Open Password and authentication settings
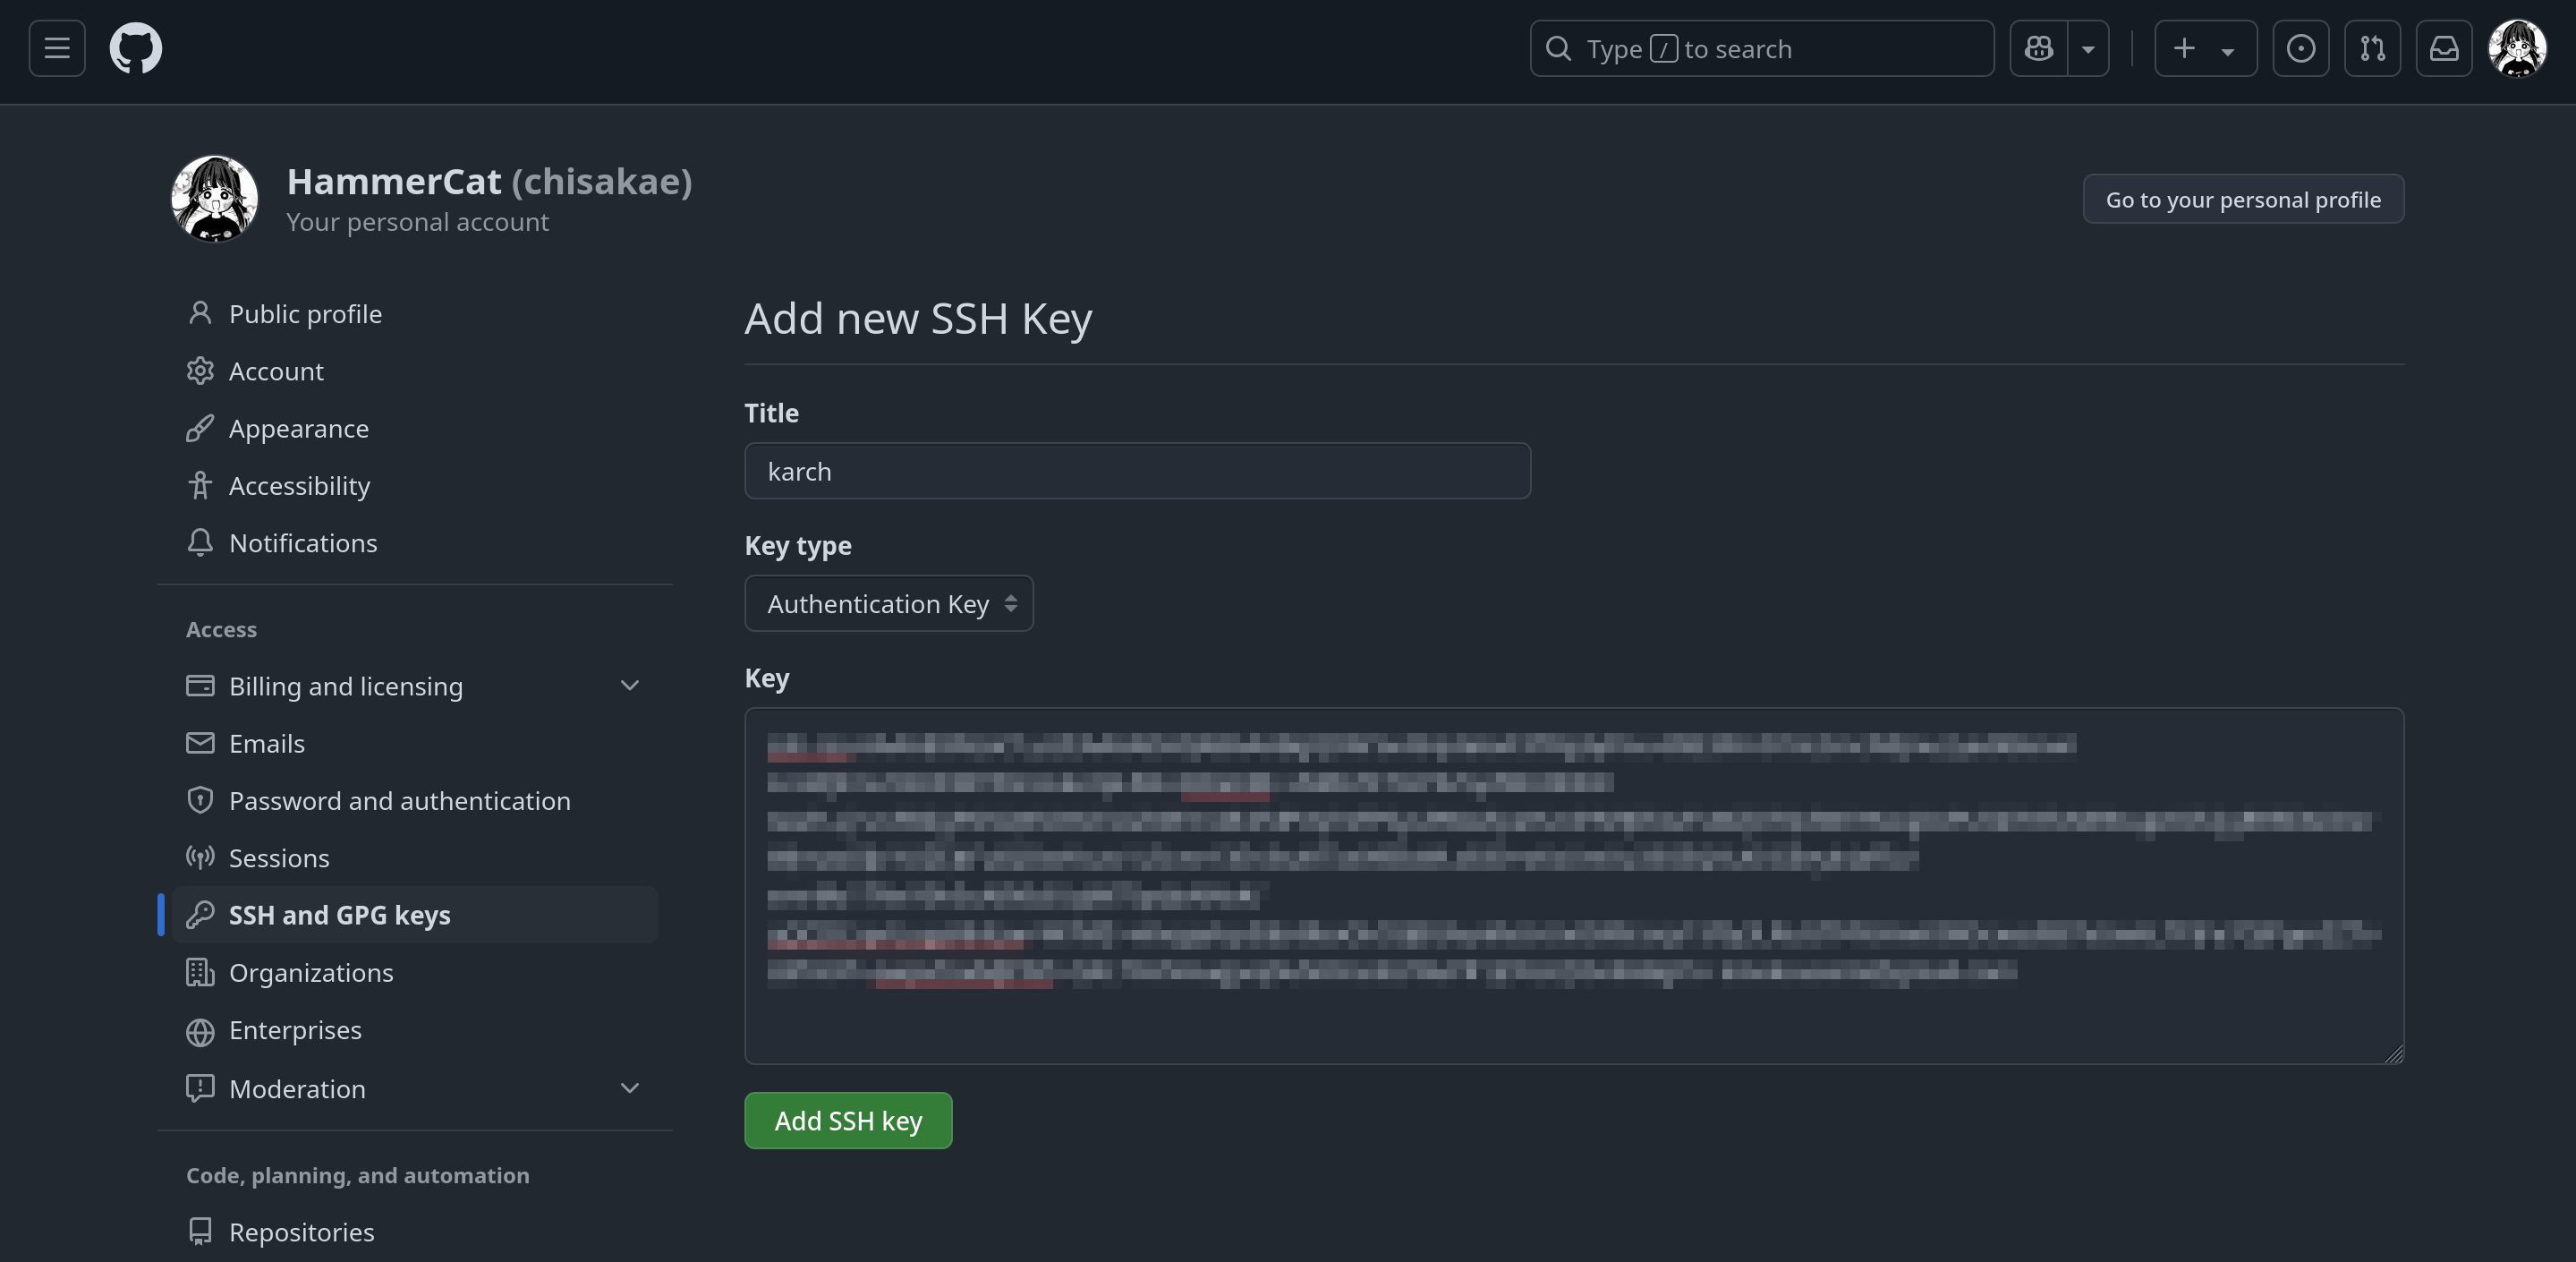The width and height of the screenshot is (2576, 1262). click(x=415, y=800)
